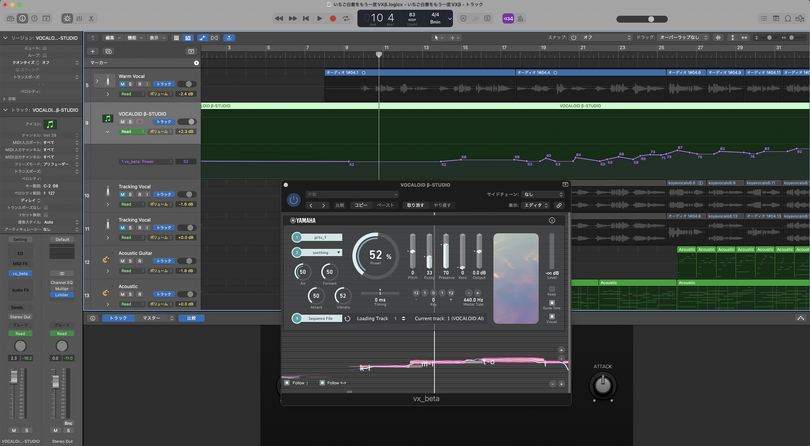Click the Acoustic Guitar track guitar icon
This screenshot has width=810, height=446.
[x=106, y=259]
